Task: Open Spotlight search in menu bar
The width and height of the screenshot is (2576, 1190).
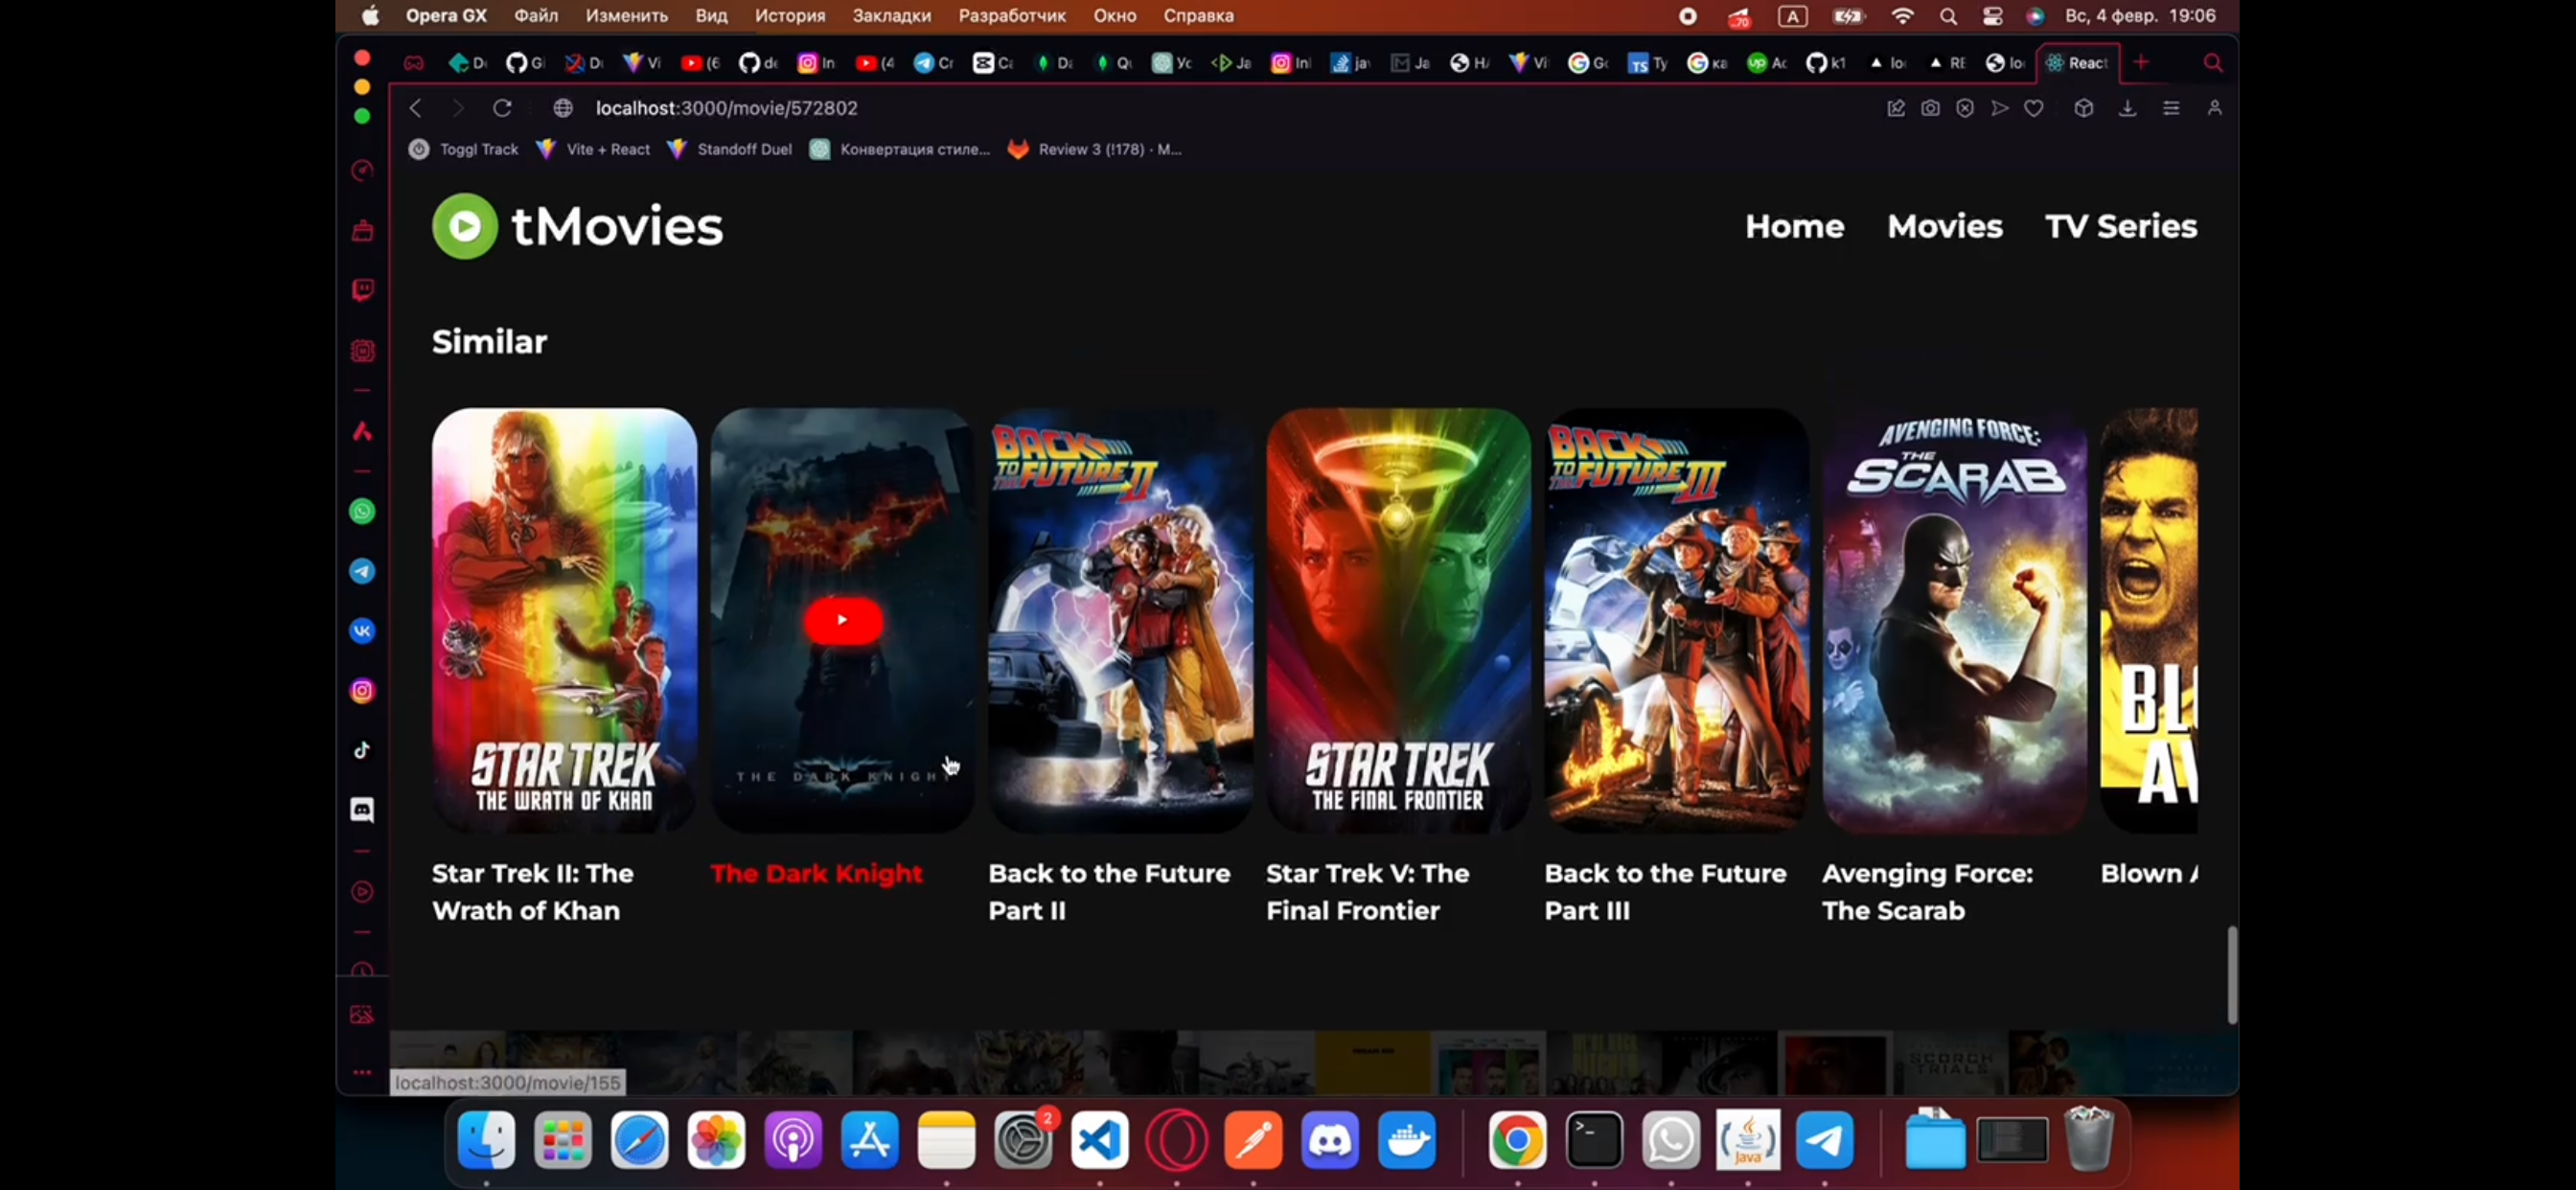Action: pyautogui.click(x=1948, y=16)
